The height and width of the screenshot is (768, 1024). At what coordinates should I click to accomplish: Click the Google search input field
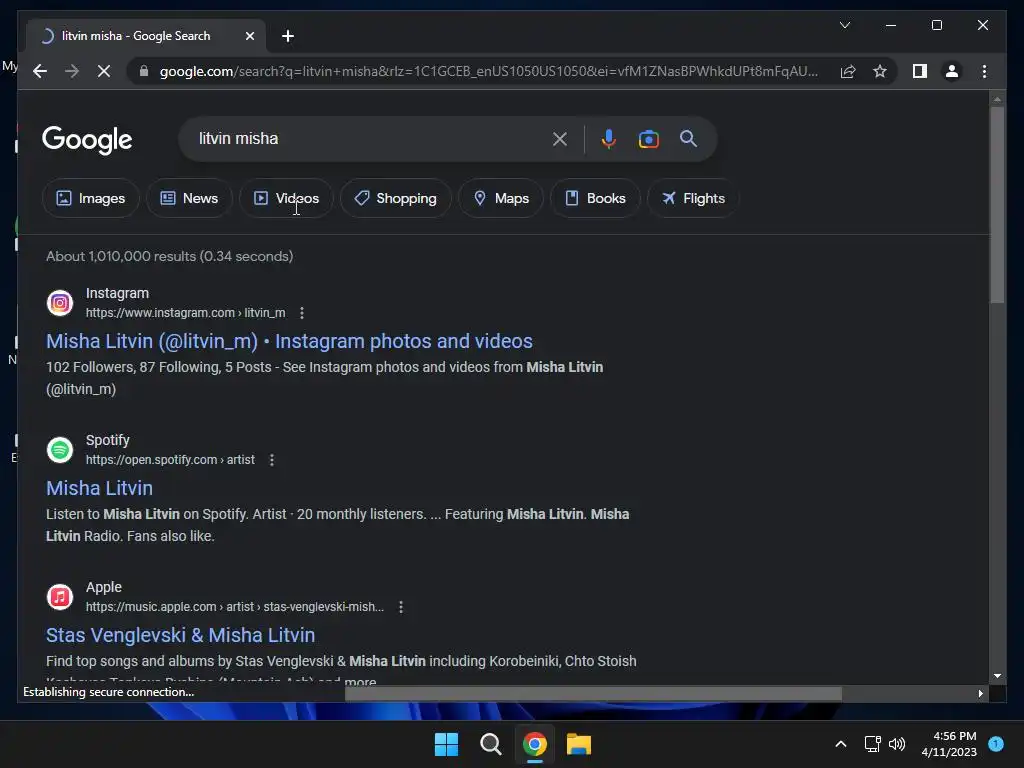tap(369, 138)
